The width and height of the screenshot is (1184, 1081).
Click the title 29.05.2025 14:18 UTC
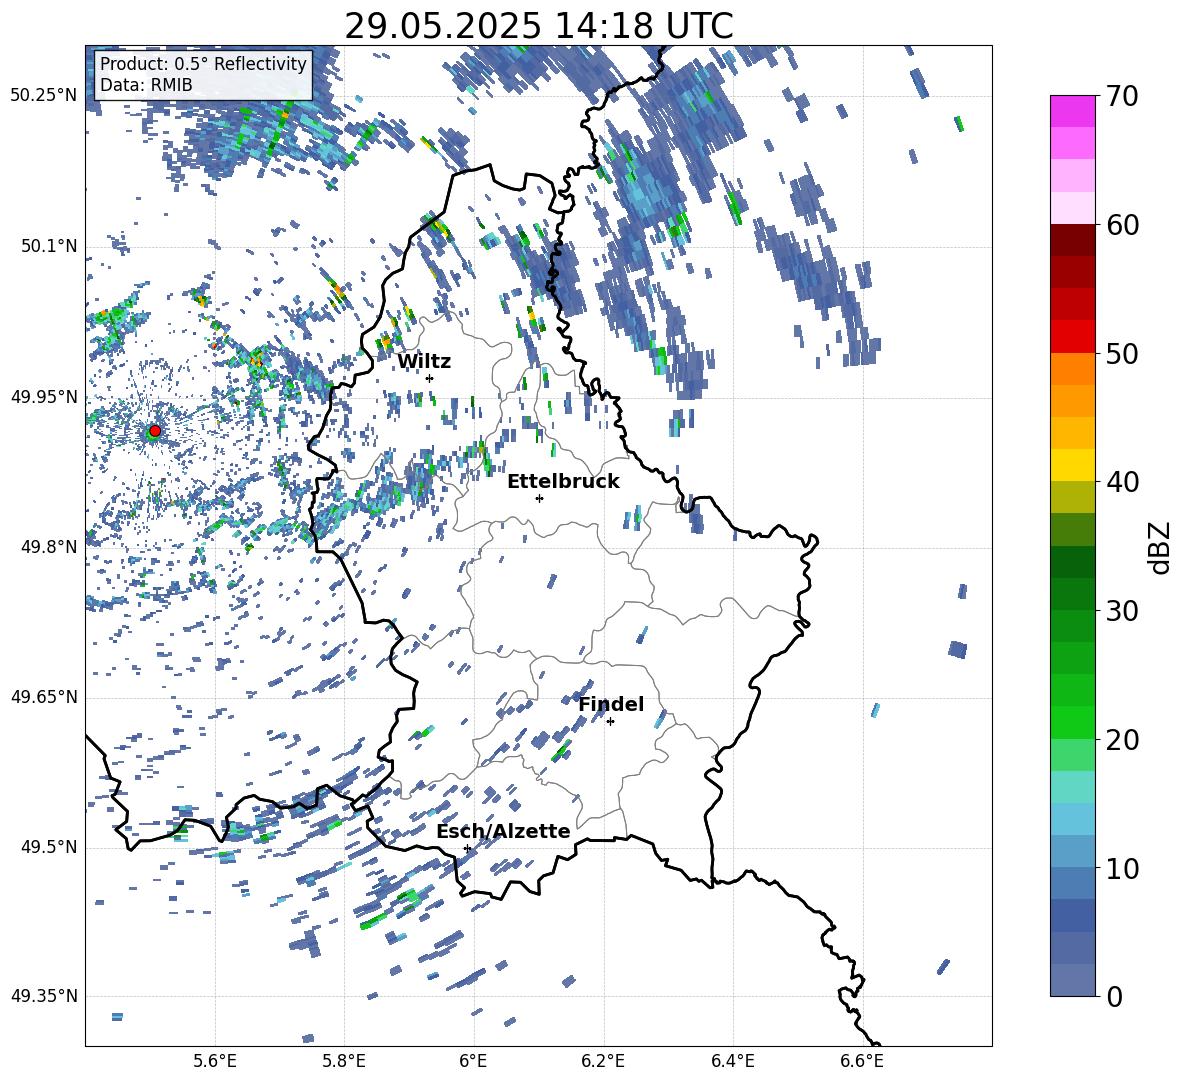[538, 26]
